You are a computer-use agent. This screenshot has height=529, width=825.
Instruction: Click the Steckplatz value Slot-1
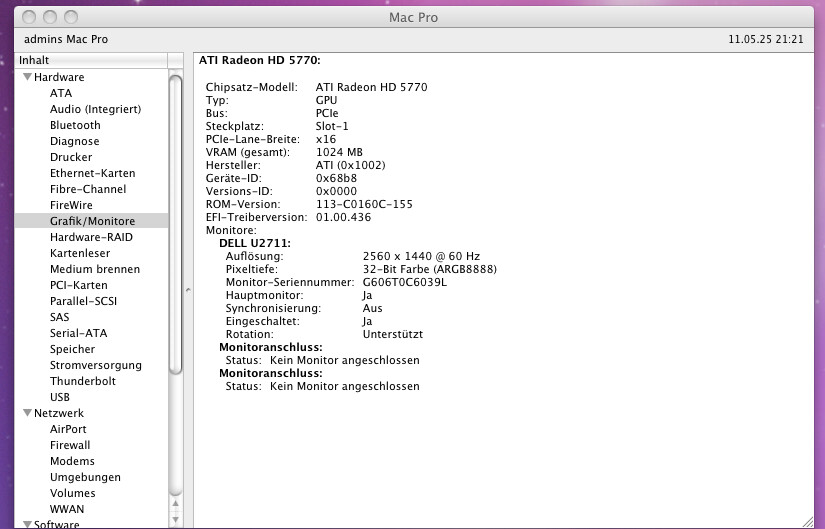(x=332, y=126)
